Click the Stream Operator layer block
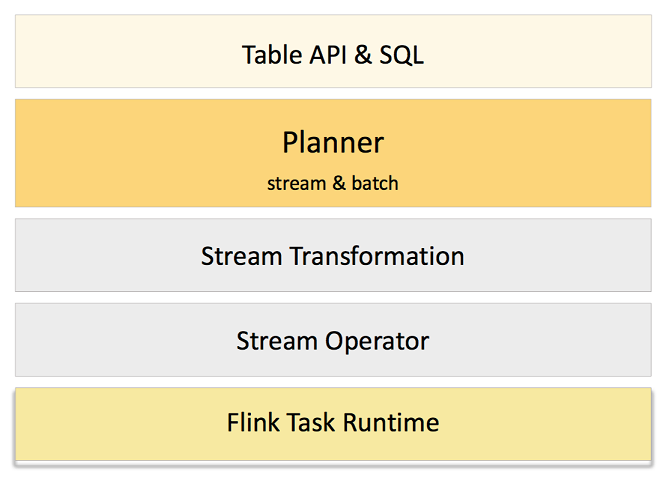Viewport: 666px width, 483px height. pos(333,341)
